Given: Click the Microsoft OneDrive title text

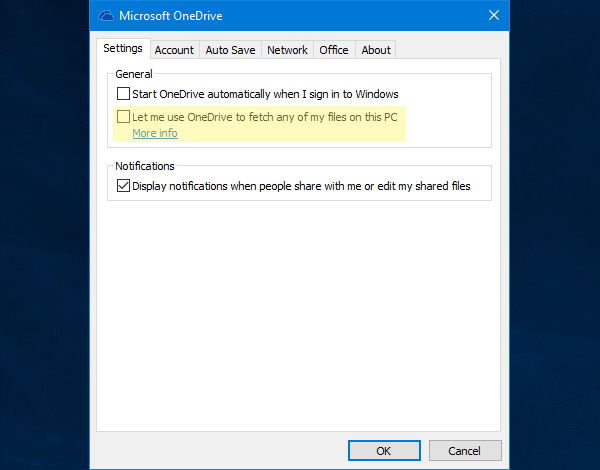Looking at the screenshot, I should [171, 16].
